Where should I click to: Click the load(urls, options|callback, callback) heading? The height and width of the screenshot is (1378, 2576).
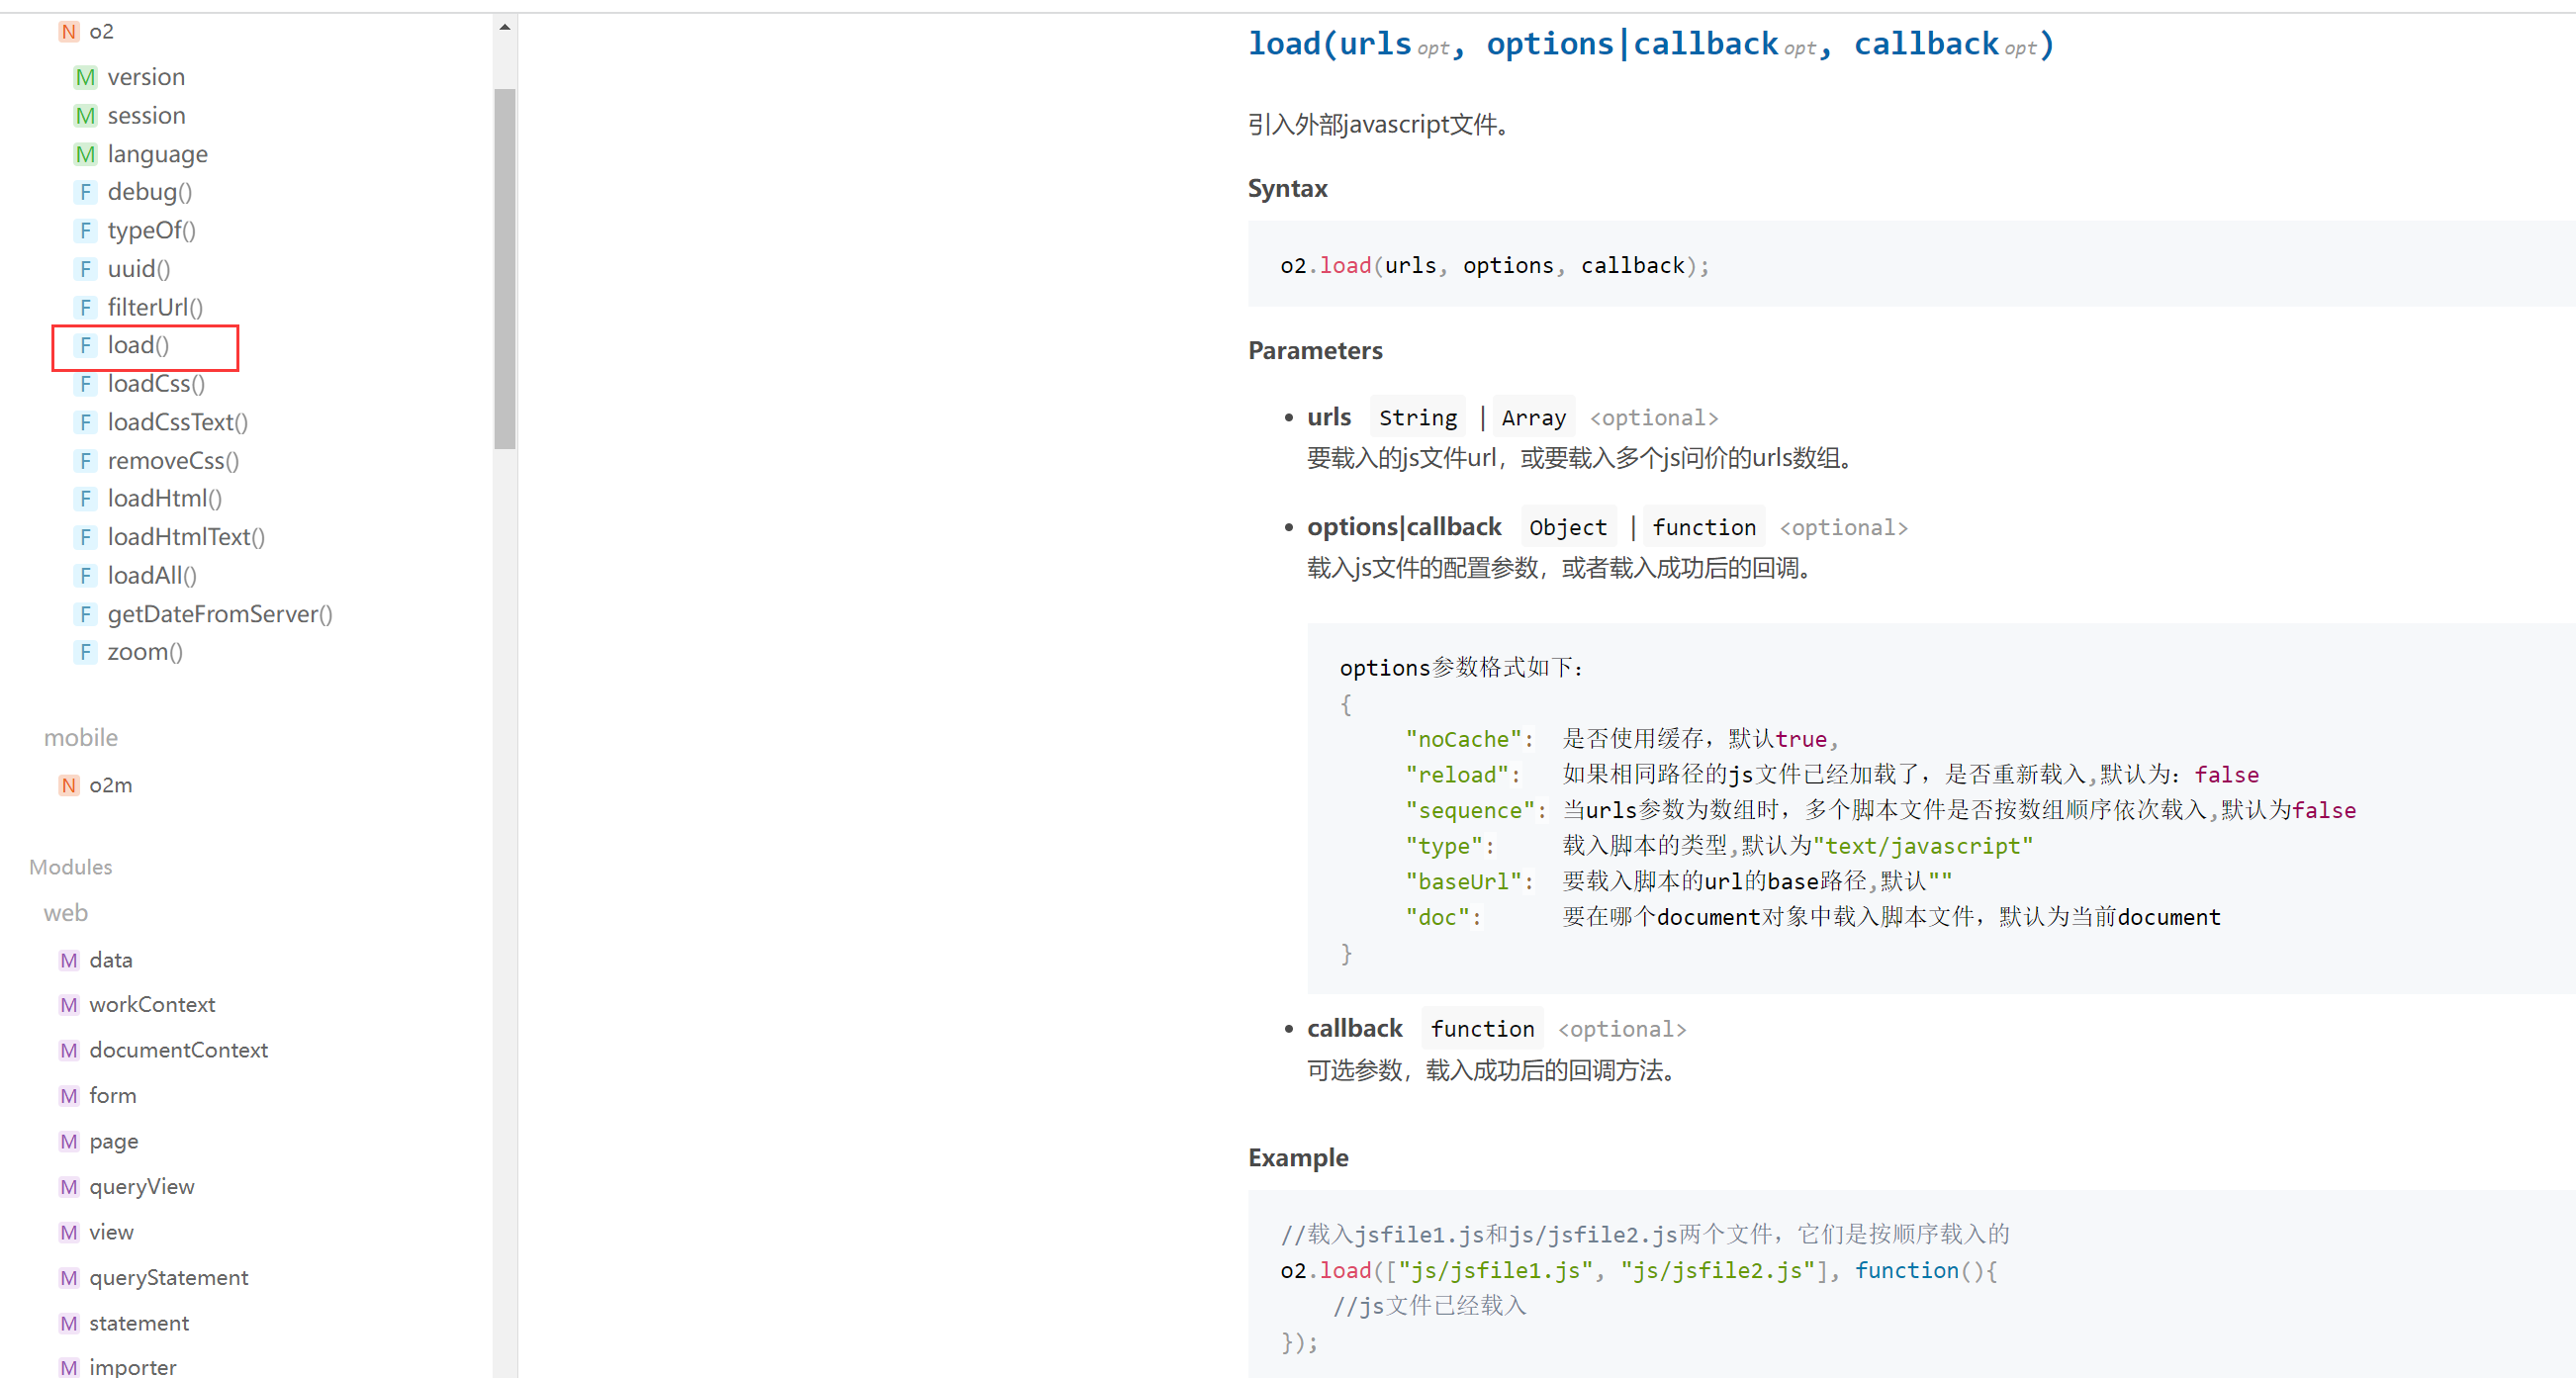click(x=1650, y=44)
